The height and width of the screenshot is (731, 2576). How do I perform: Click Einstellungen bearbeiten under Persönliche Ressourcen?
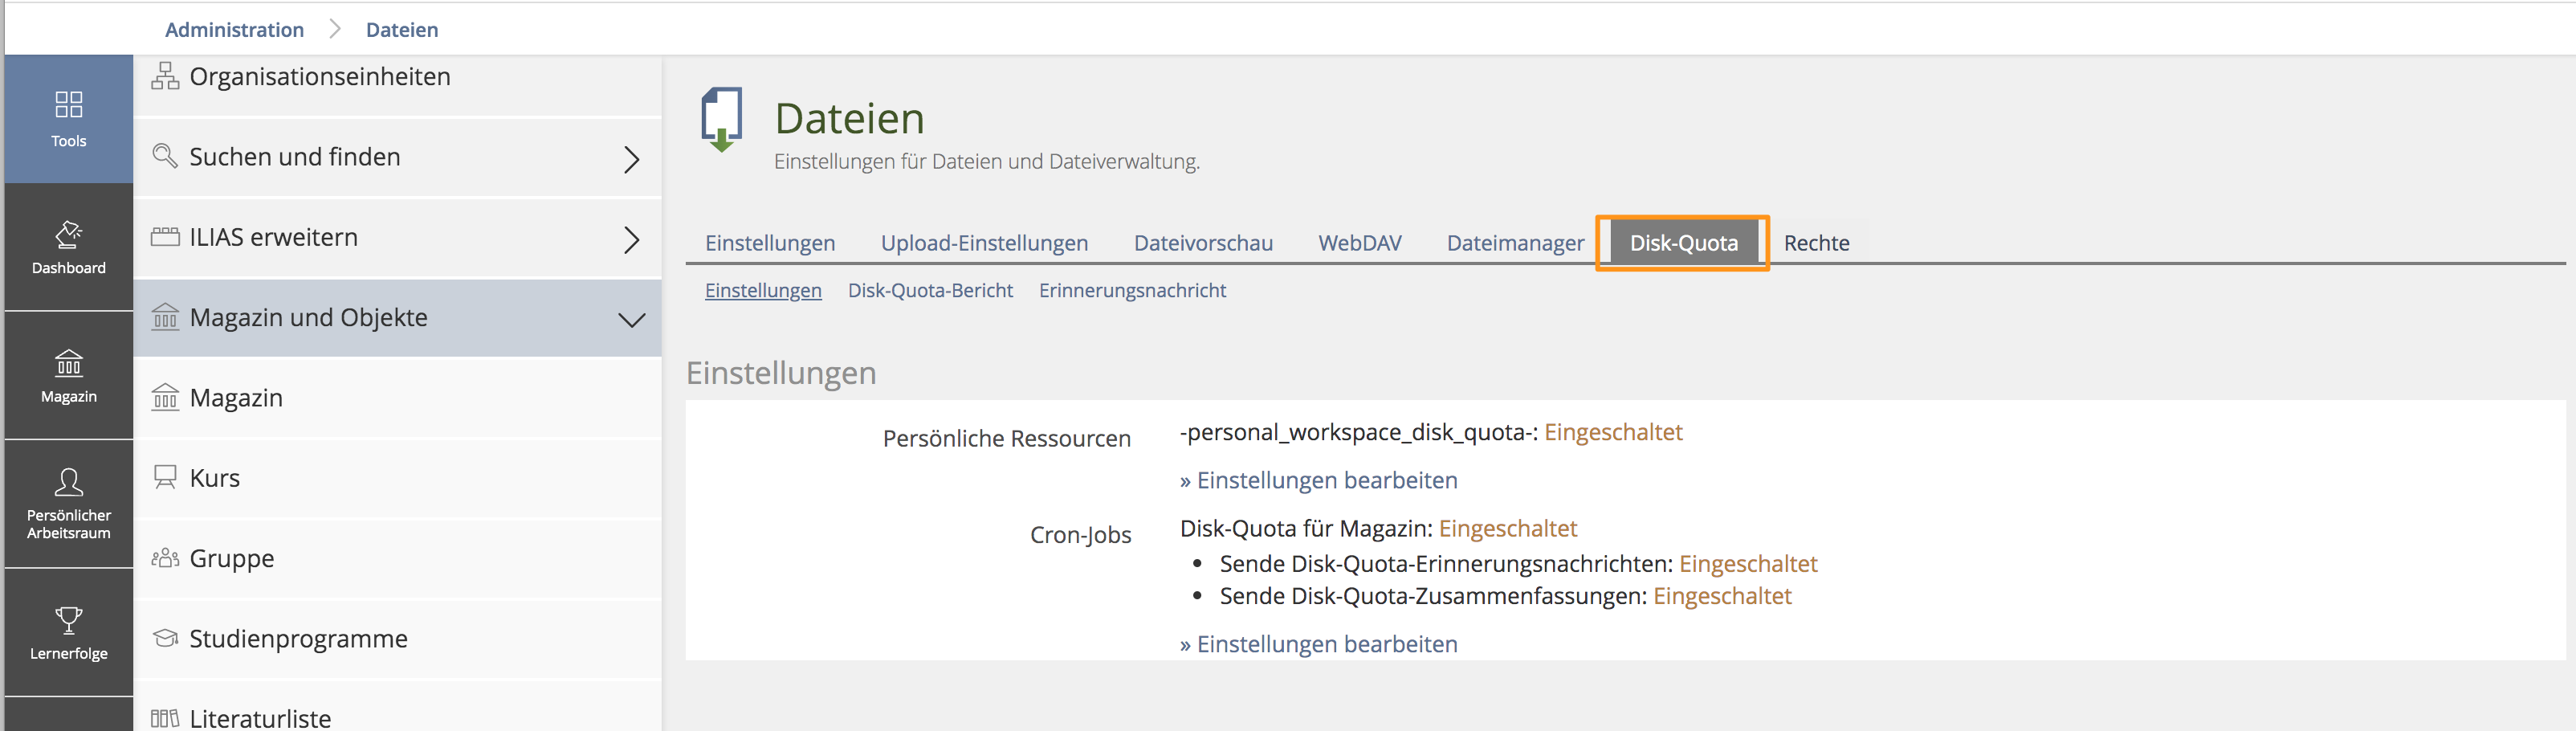tap(1318, 480)
